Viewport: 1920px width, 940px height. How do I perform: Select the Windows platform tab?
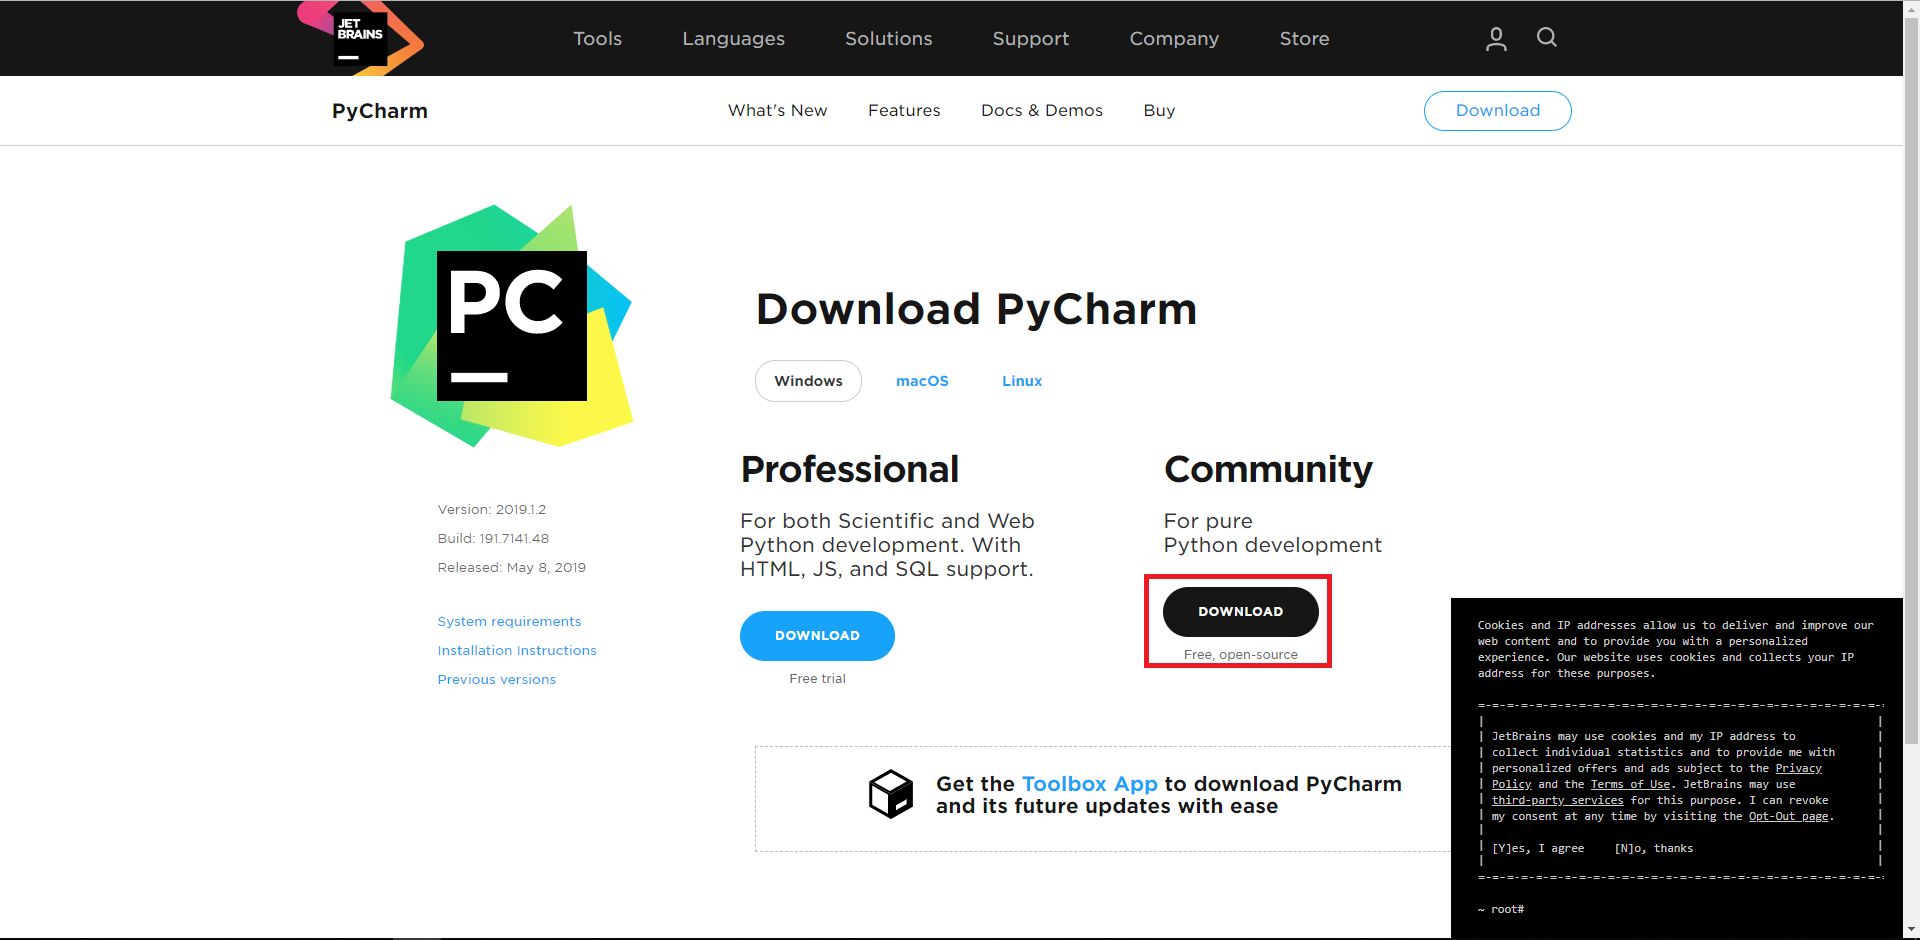coord(808,381)
